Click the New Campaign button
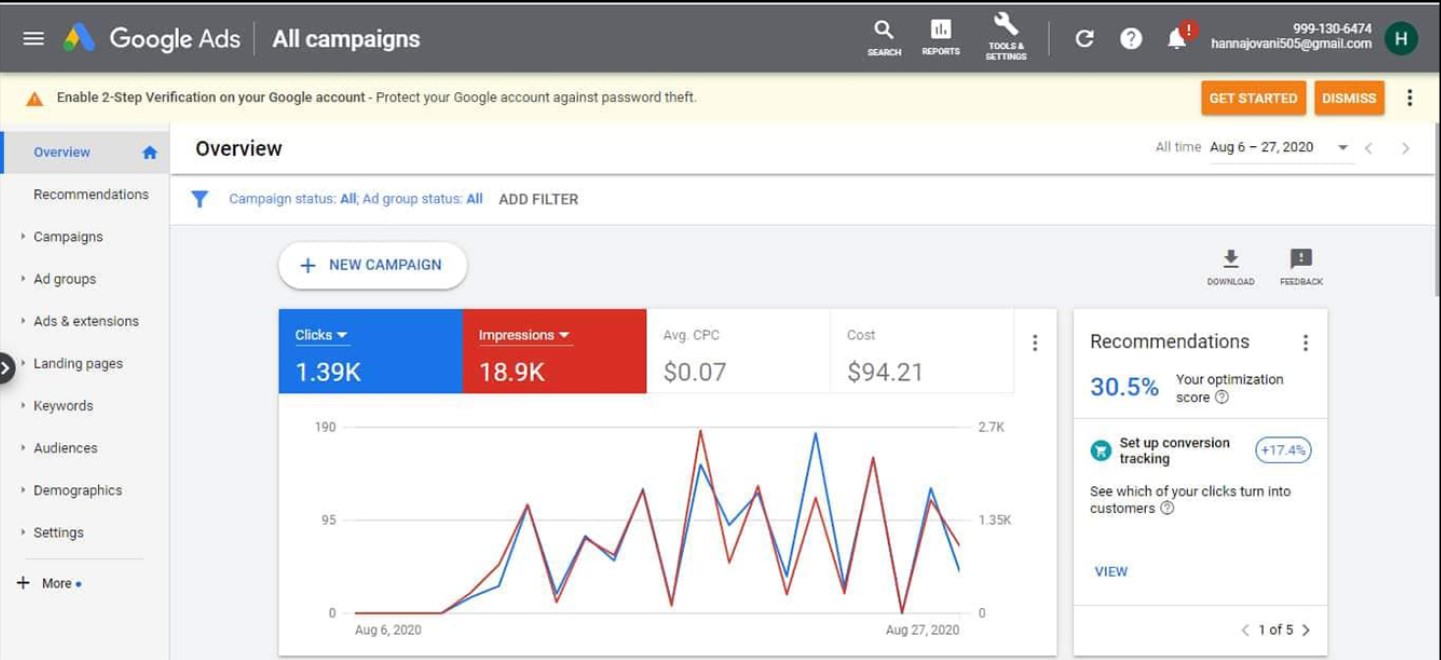The height and width of the screenshot is (660, 1441). pos(372,265)
